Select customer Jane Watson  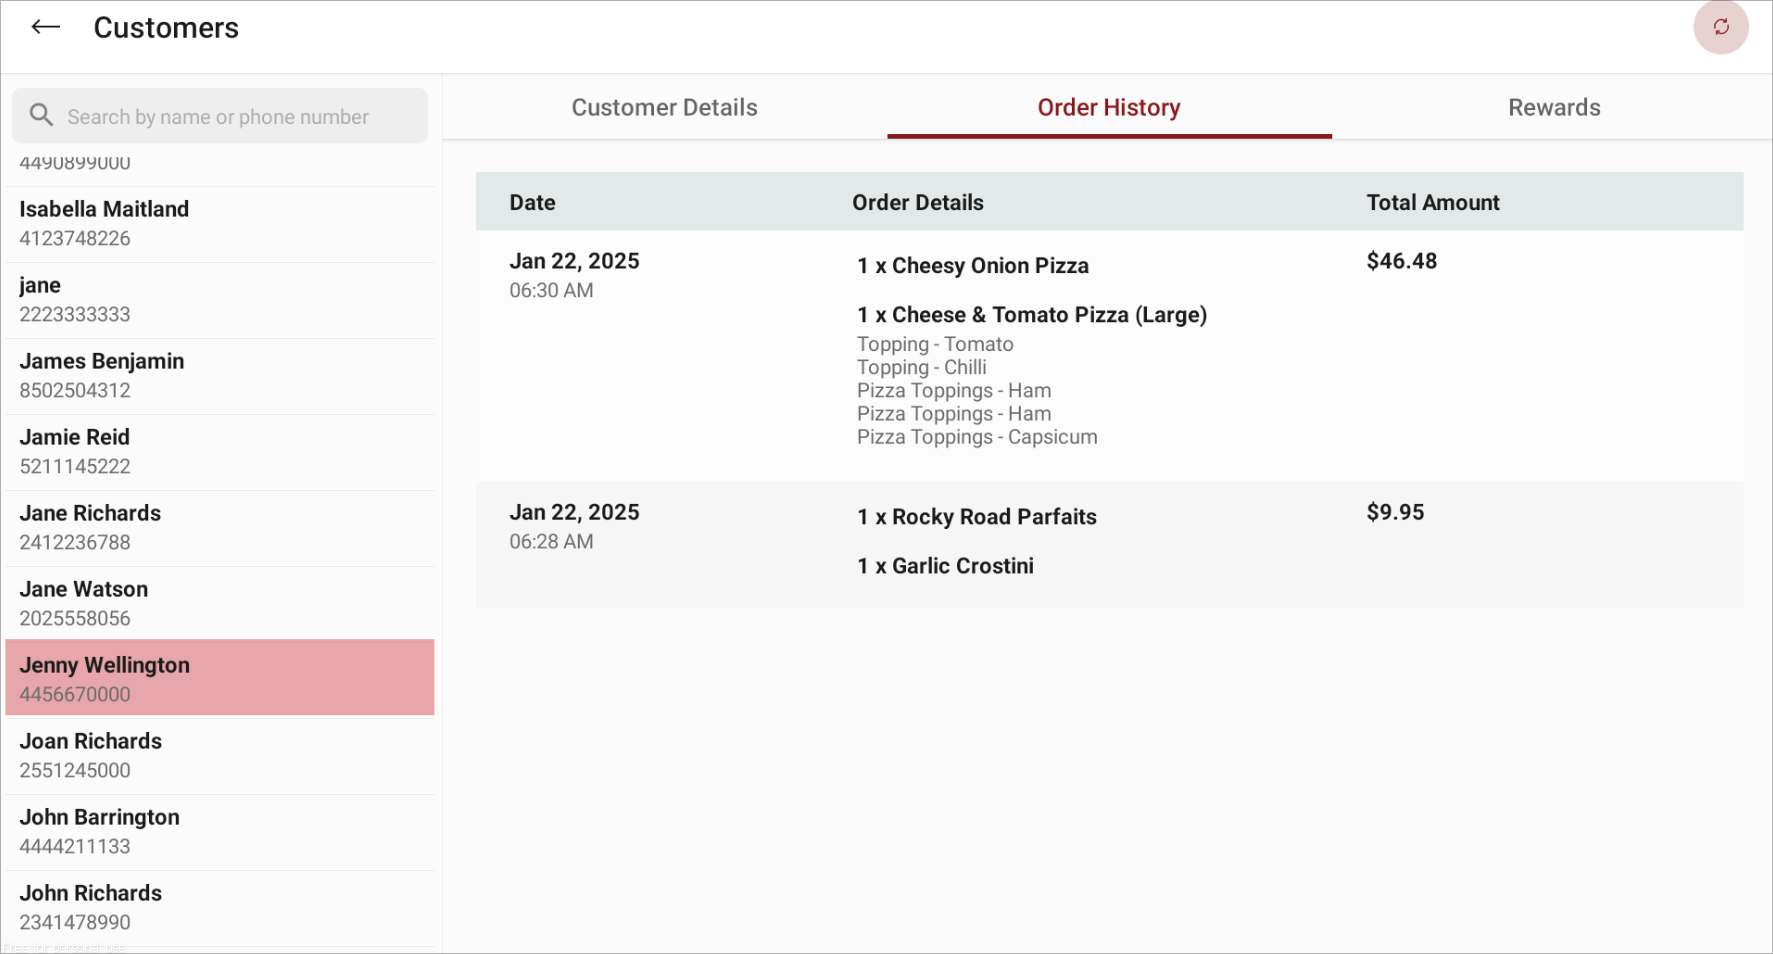[x=220, y=604]
